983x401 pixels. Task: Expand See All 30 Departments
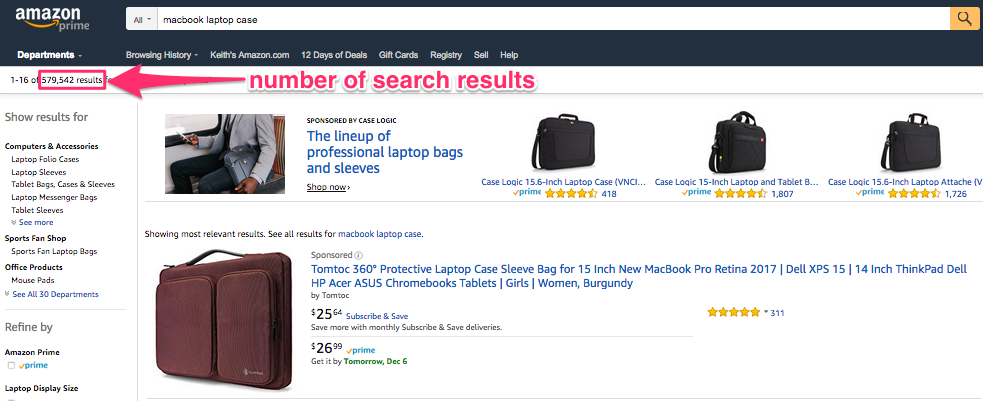51,294
